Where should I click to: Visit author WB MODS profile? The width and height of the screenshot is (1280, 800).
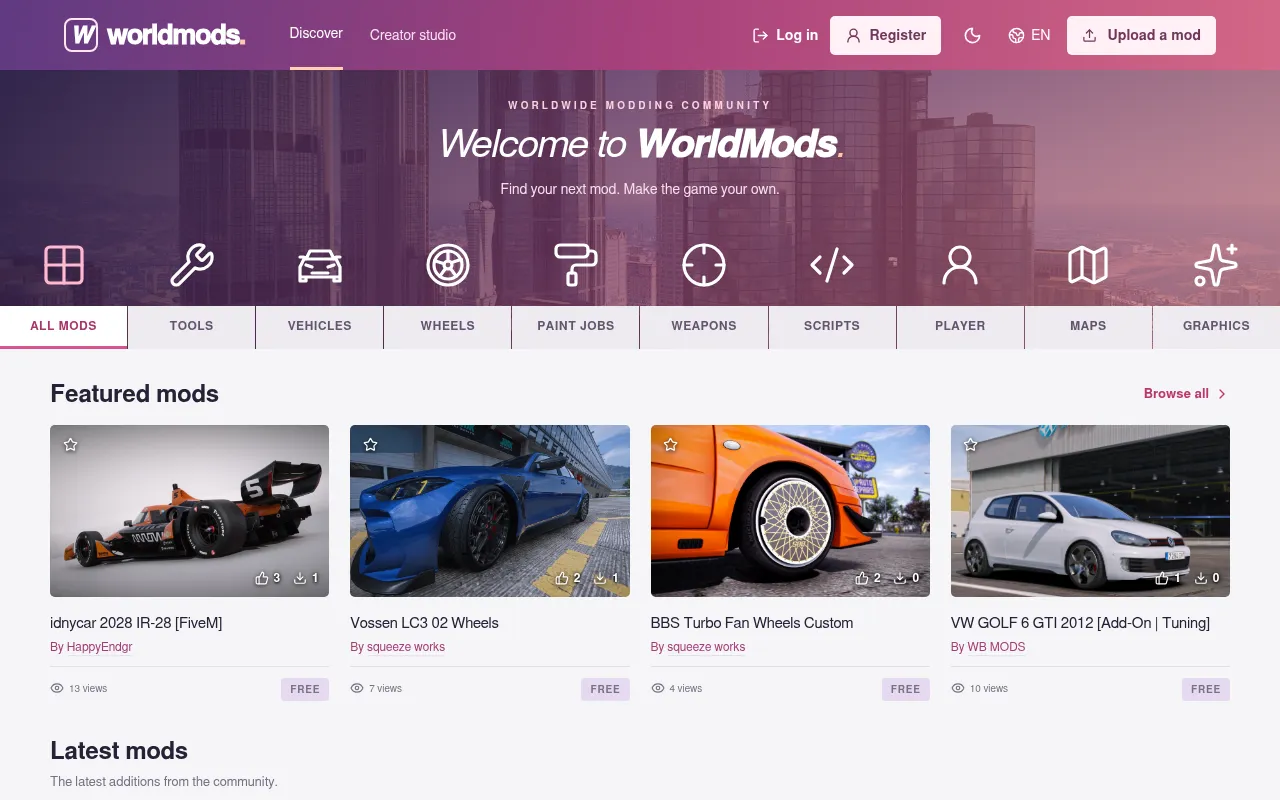(996, 647)
